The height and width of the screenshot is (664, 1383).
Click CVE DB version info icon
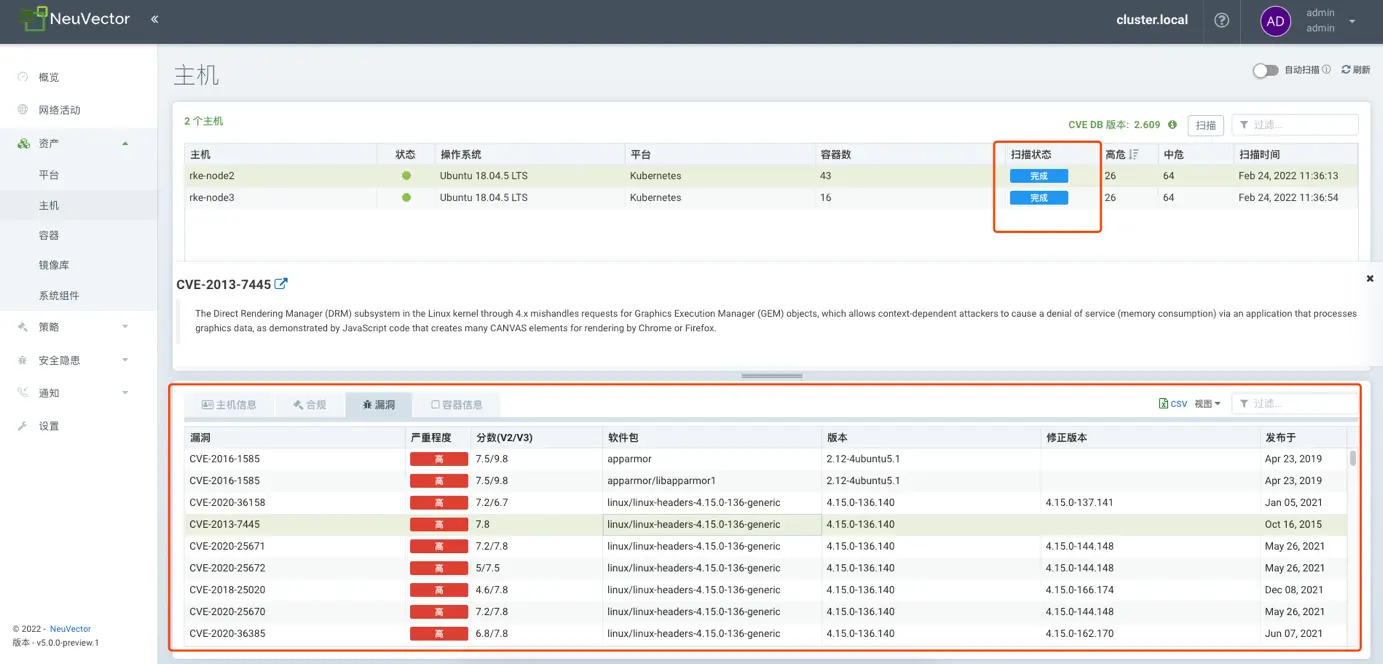[1172, 125]
